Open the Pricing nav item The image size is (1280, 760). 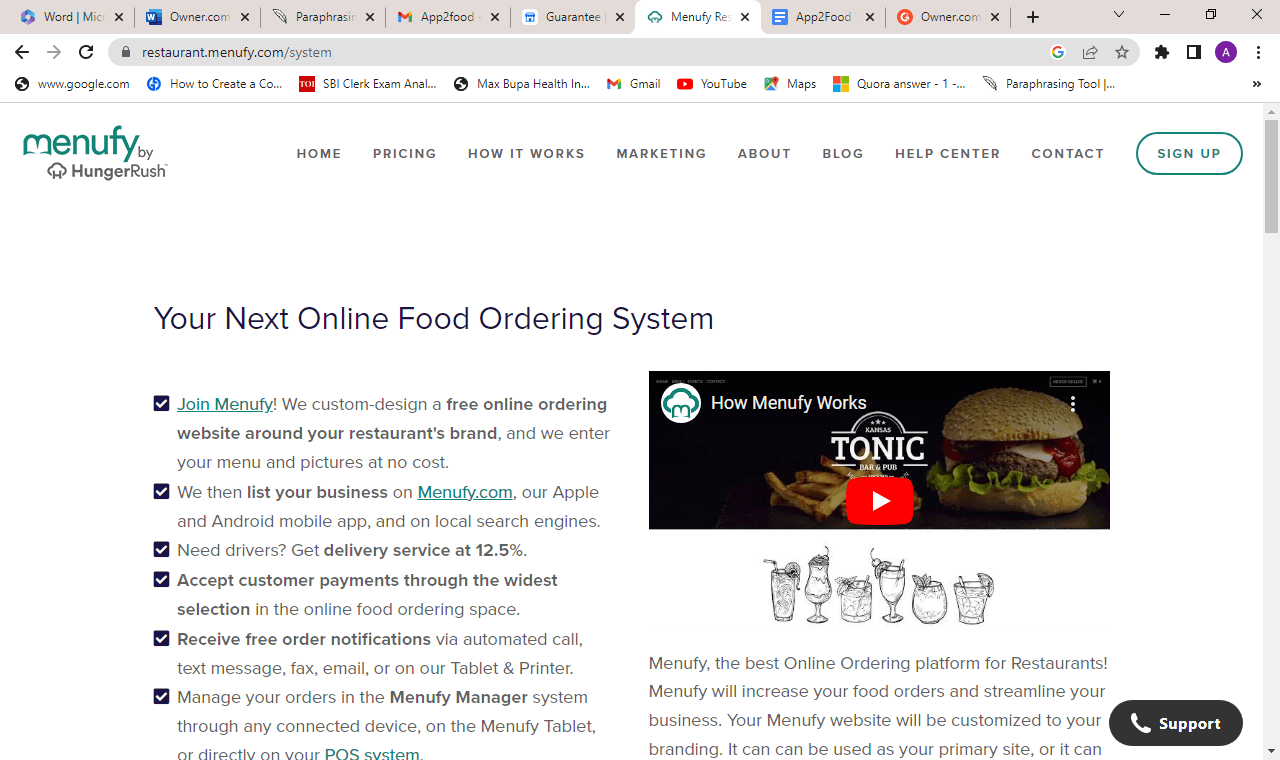405,154
